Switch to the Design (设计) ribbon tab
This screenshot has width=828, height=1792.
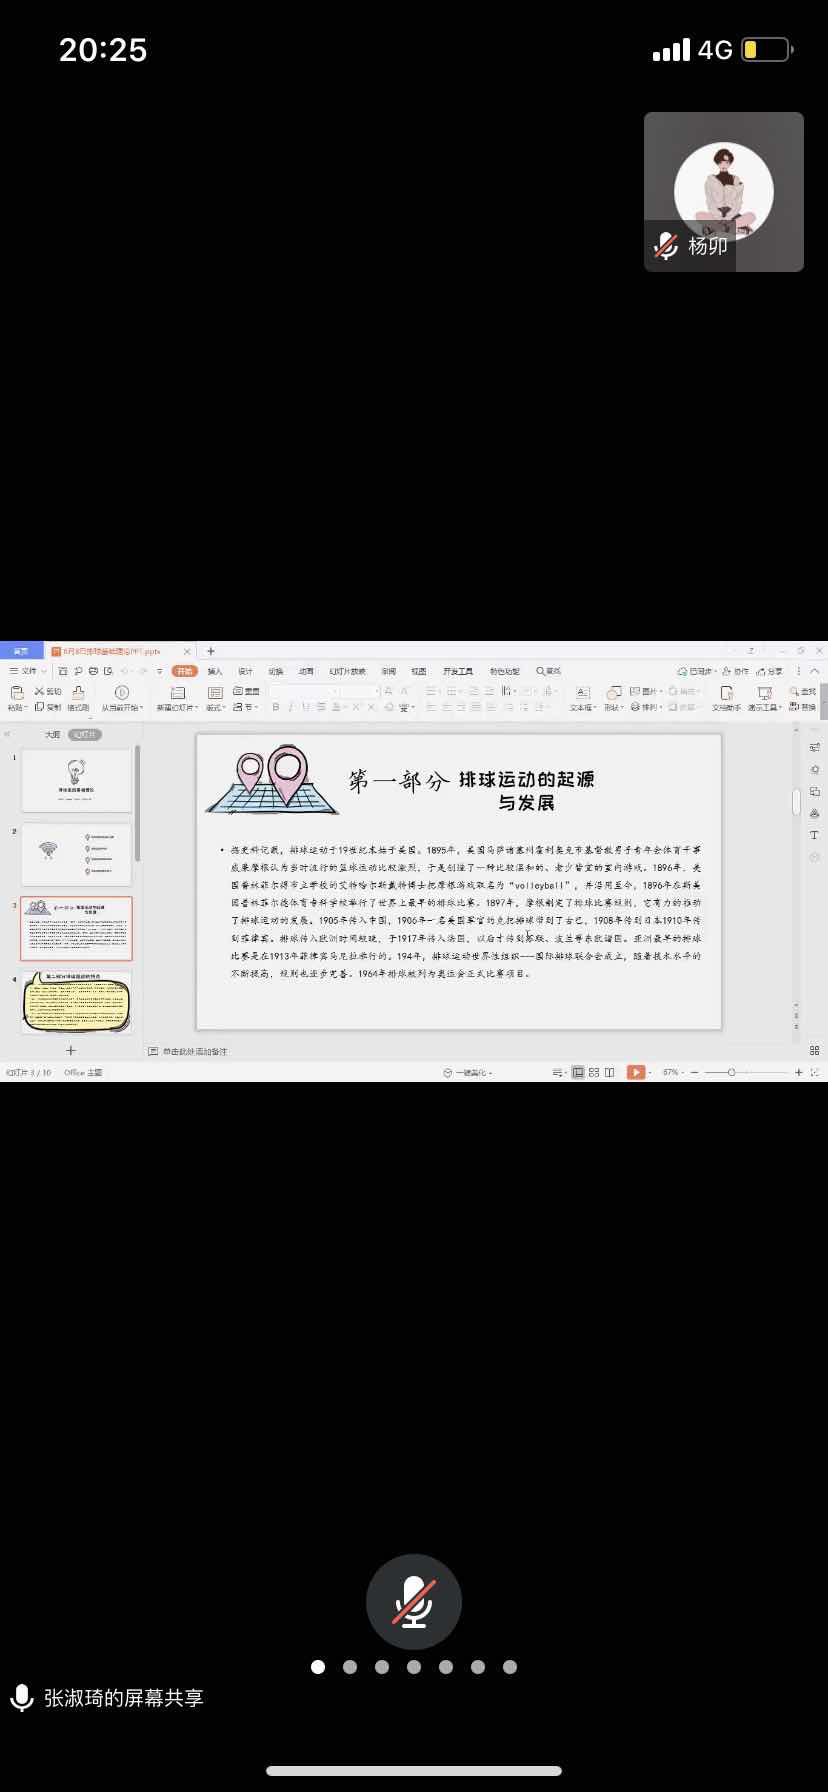(245, 671)
